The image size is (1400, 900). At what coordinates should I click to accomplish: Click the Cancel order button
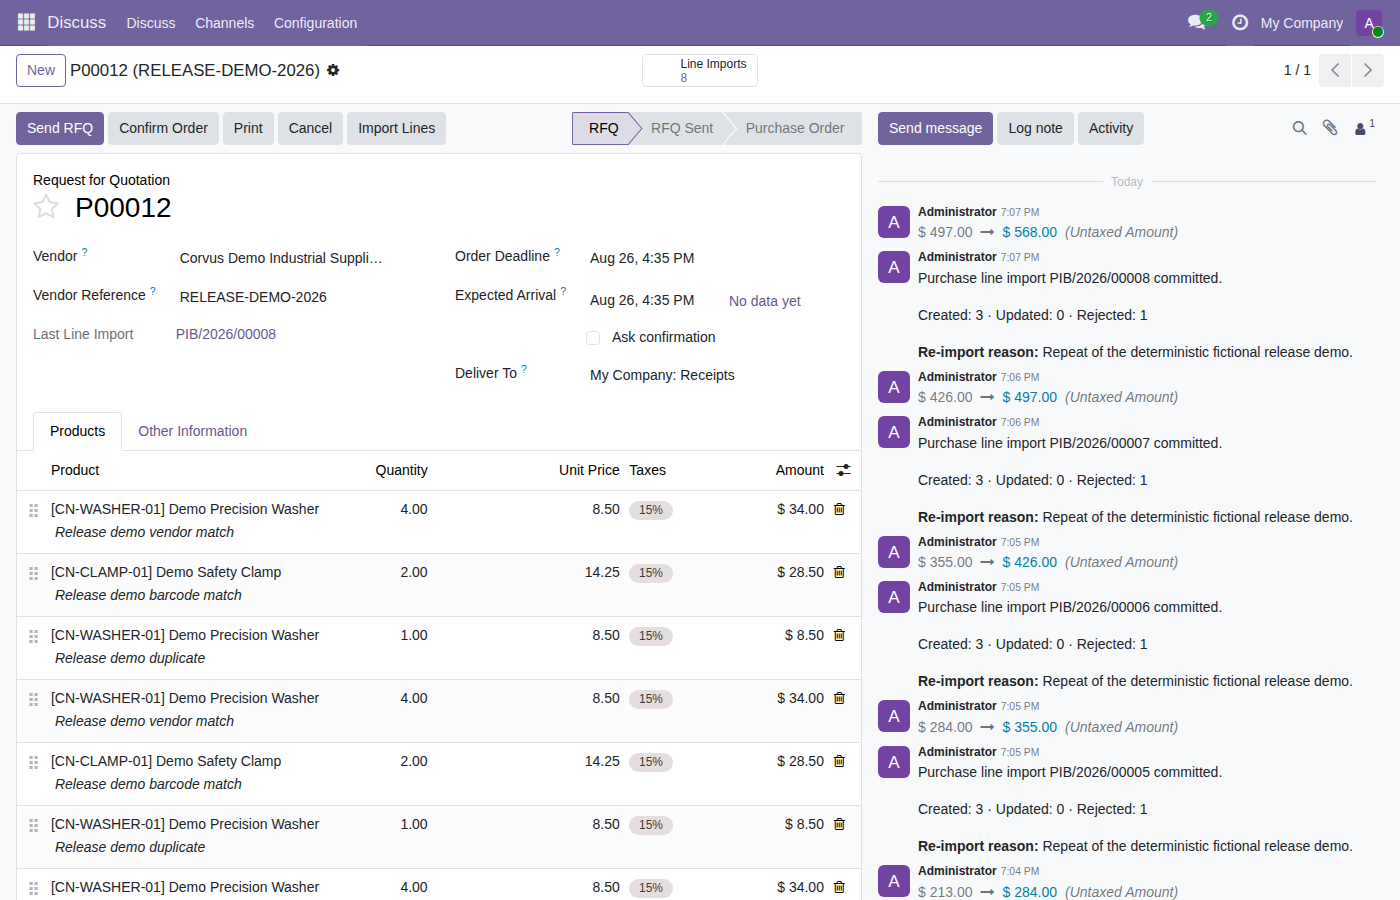[x=310, y=128]
